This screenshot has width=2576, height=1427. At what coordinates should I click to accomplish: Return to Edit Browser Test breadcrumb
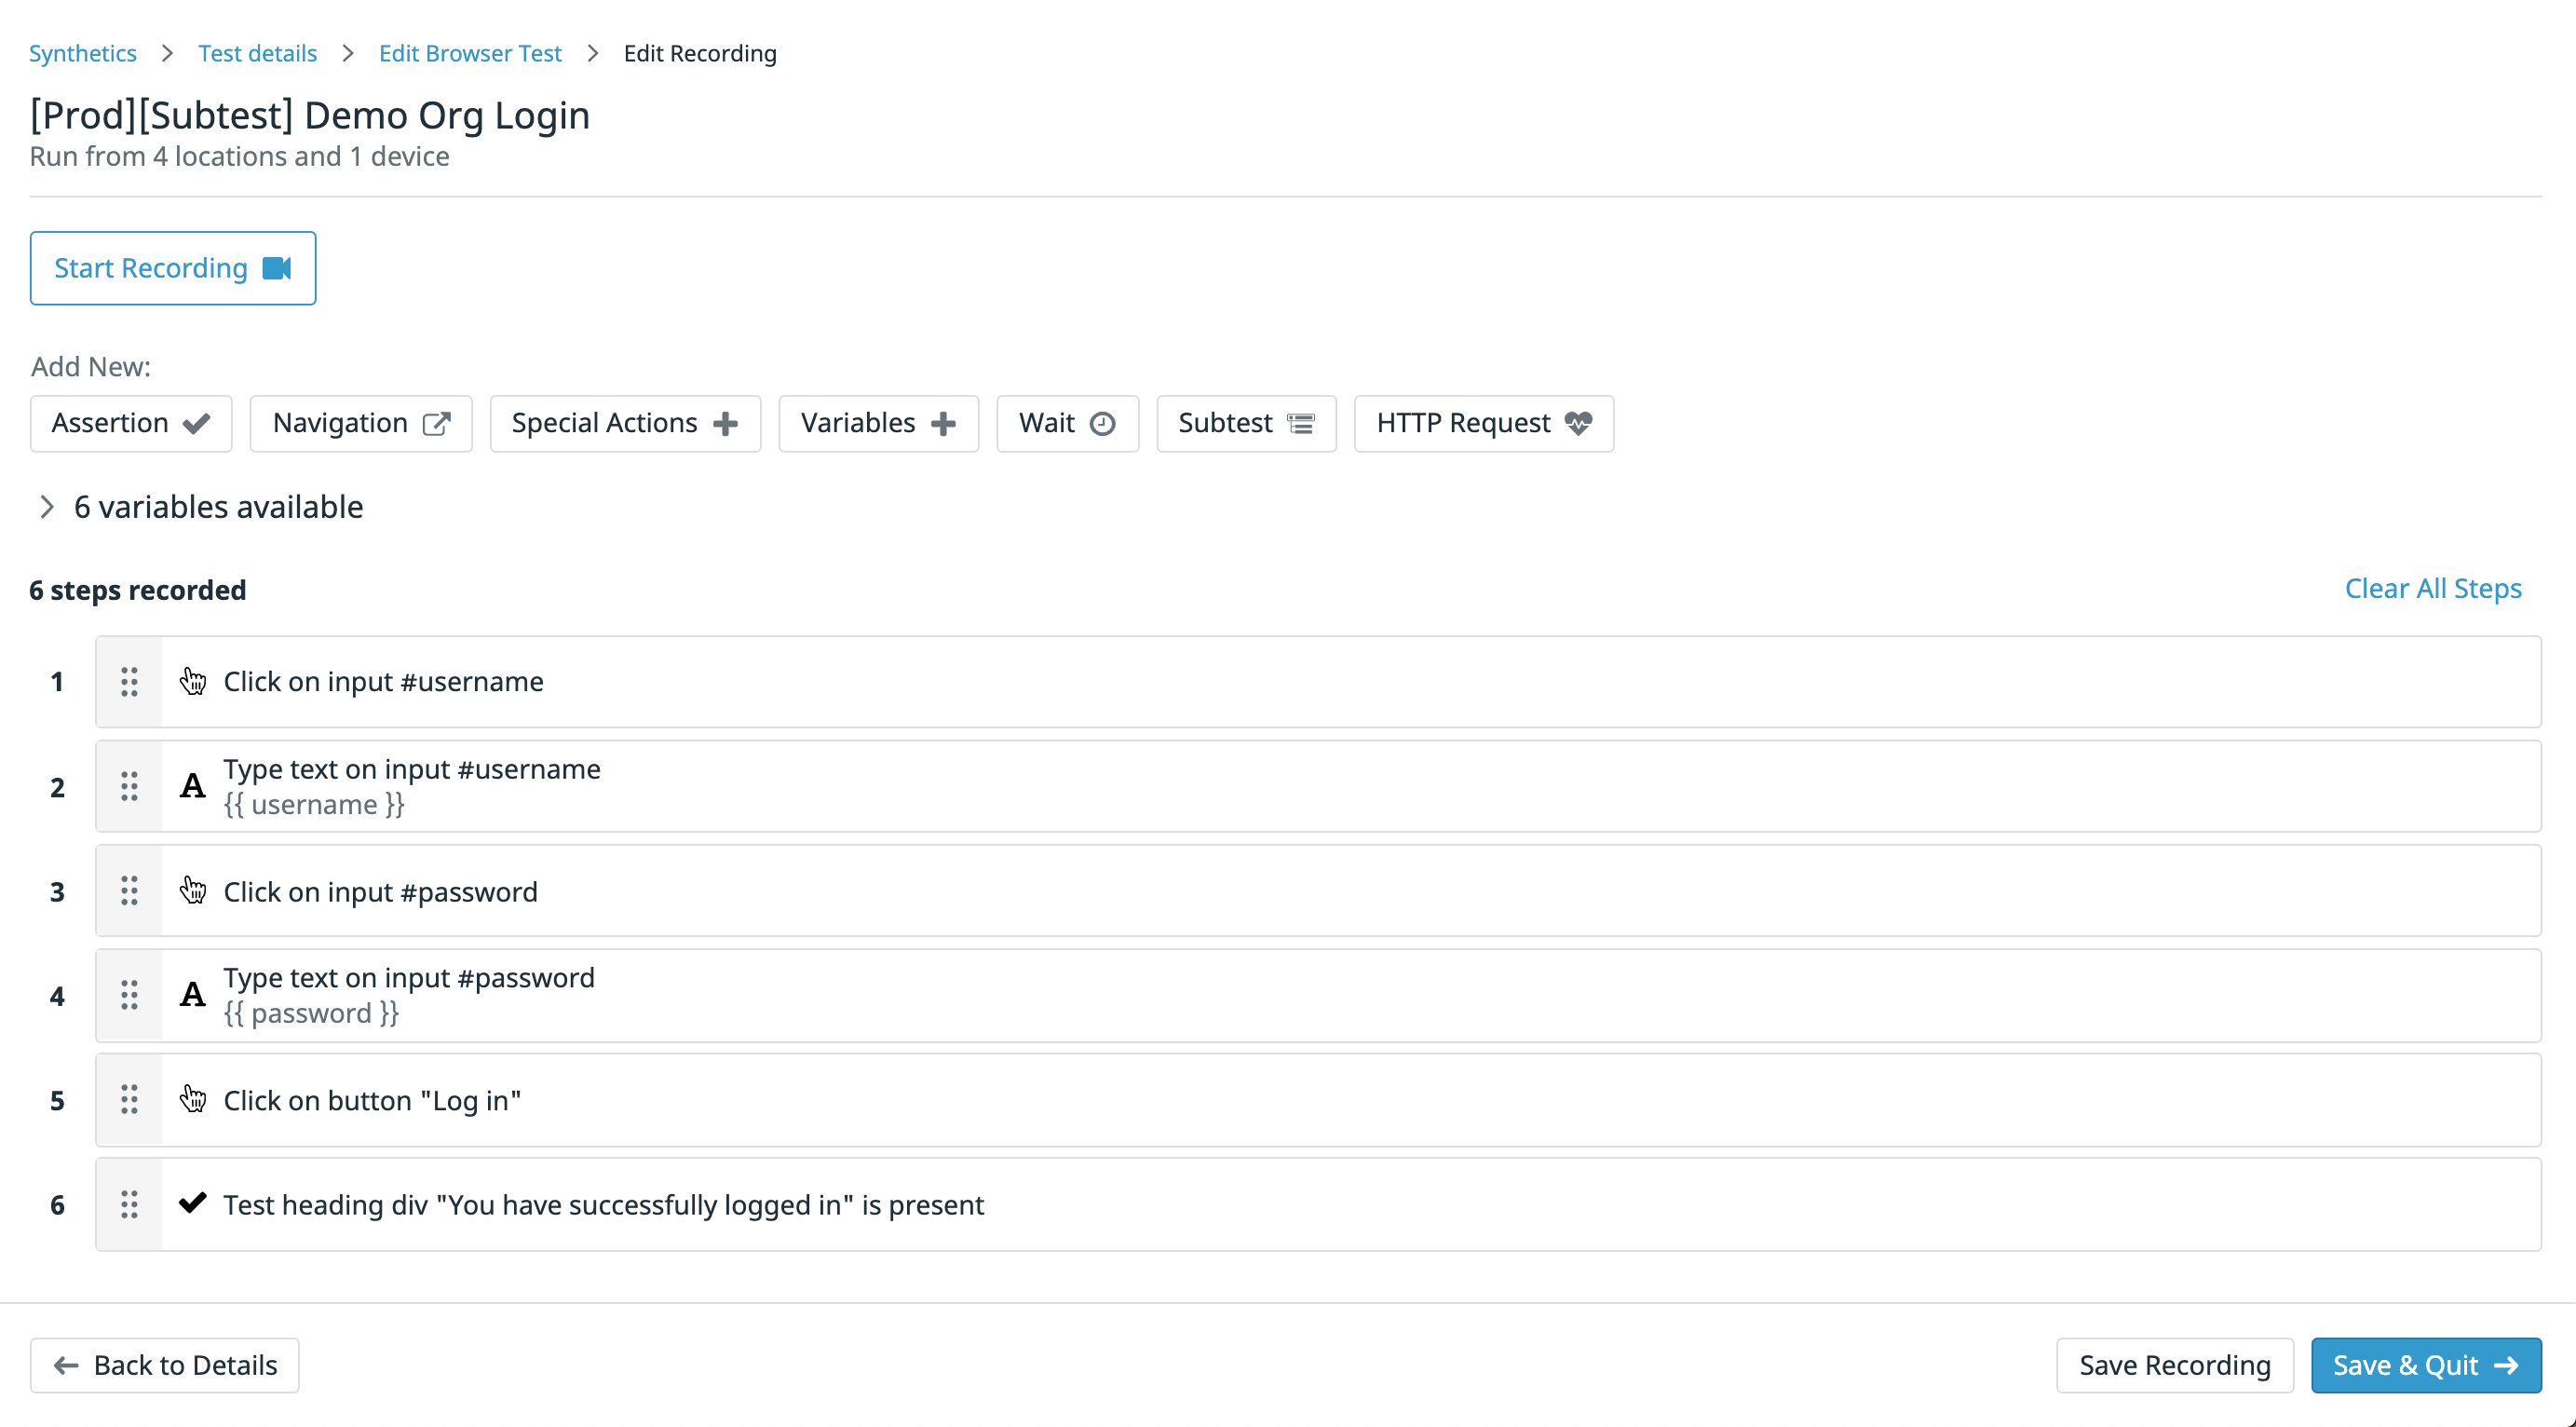pyautogui.click(x=470, y=53)
